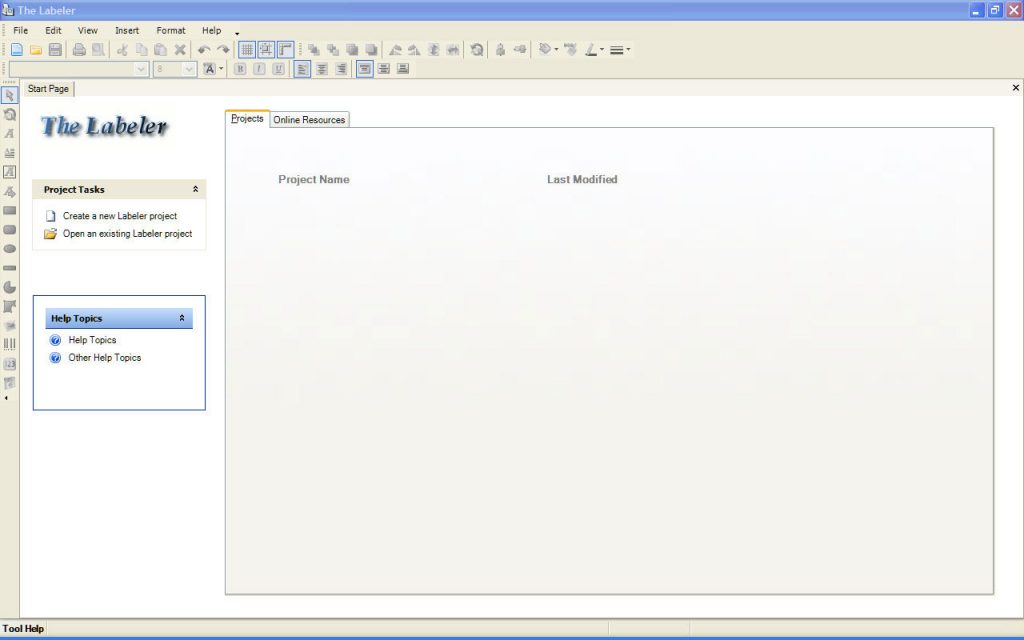Click the Delete X toolbar icon
Screen dimensions: 1024x640
point(180,50)
